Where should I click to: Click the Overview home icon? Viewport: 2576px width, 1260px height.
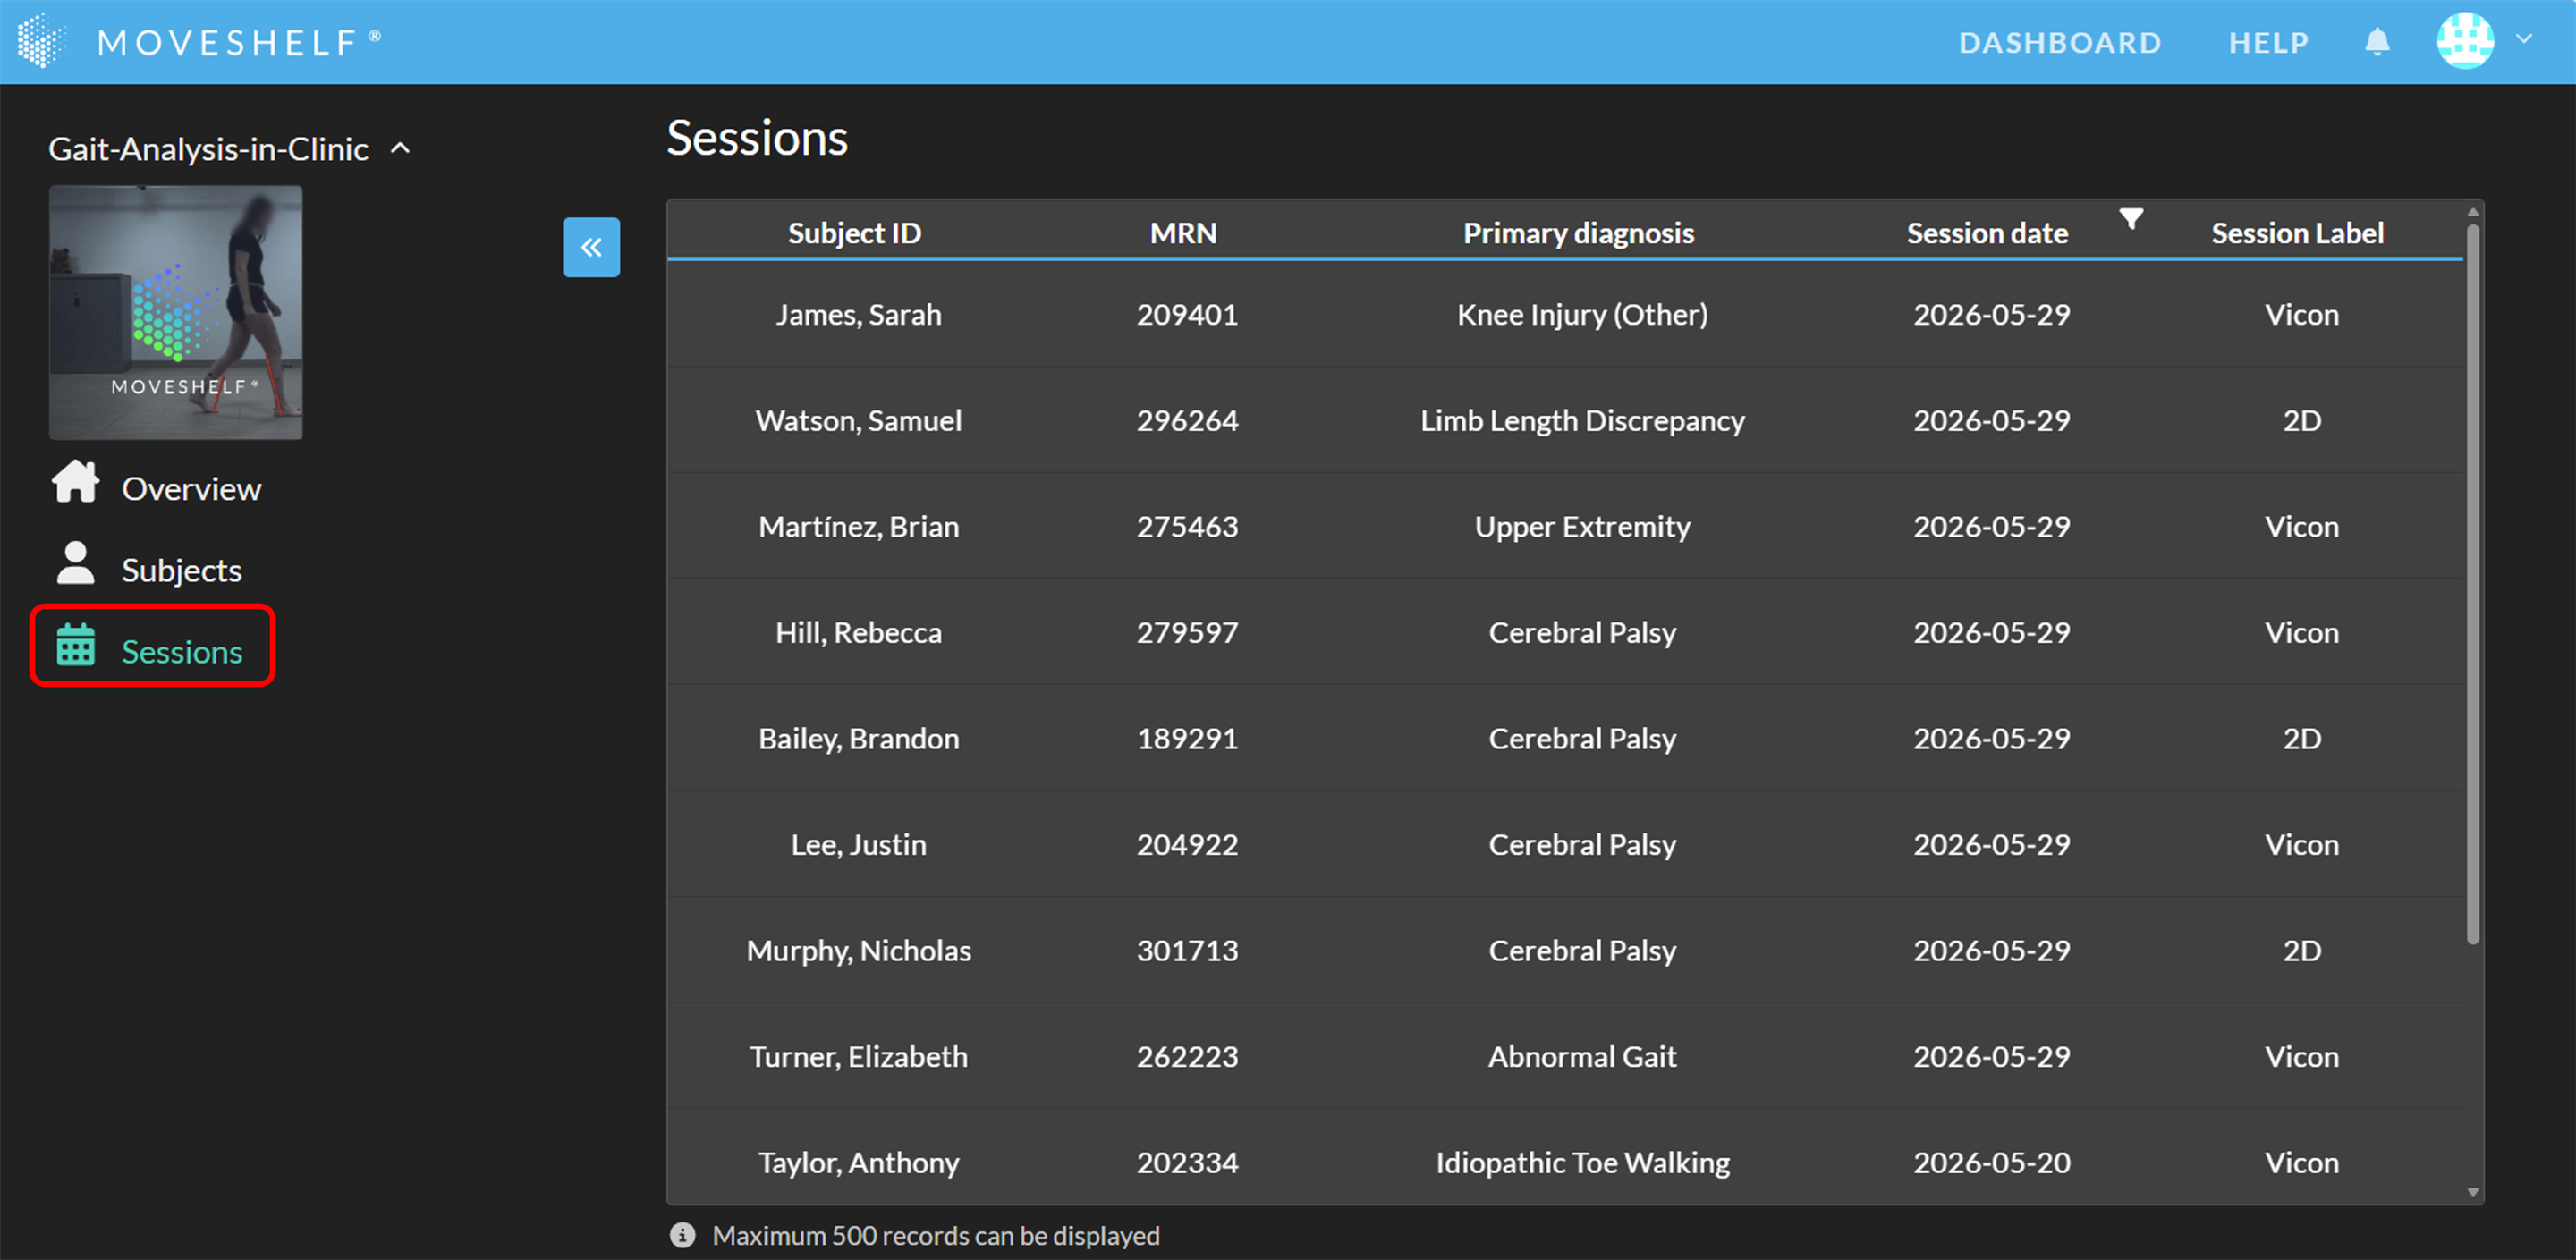(75, 482)
